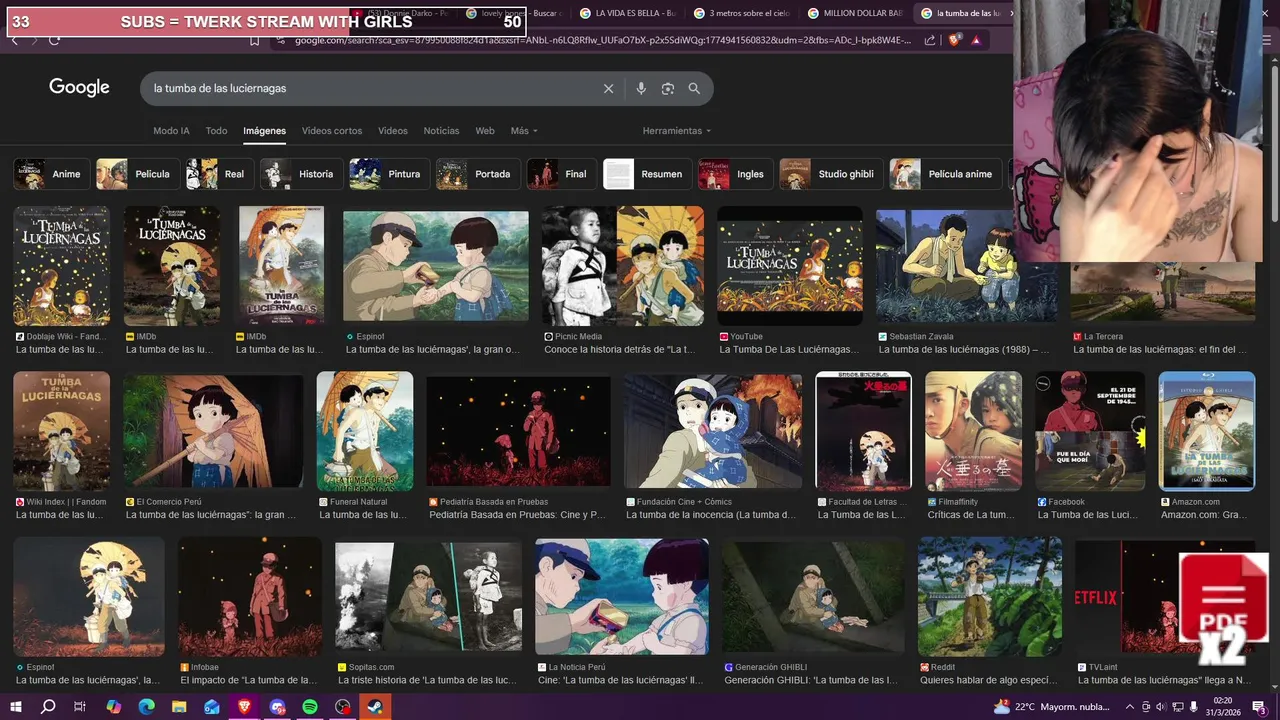Open the Picnic Media photo thumbnail
The width and height of the screenshot is (1280, 720).
pos(623,266)
